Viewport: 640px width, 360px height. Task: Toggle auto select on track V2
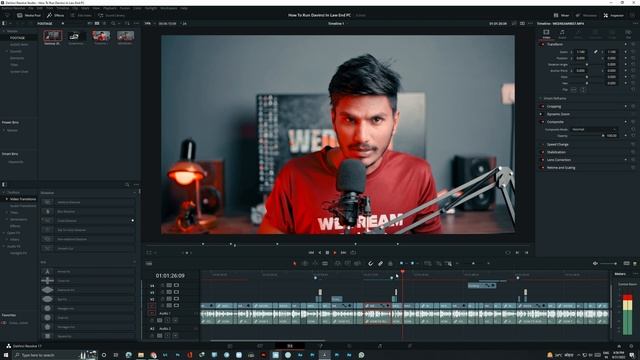(x=169, y=299)
